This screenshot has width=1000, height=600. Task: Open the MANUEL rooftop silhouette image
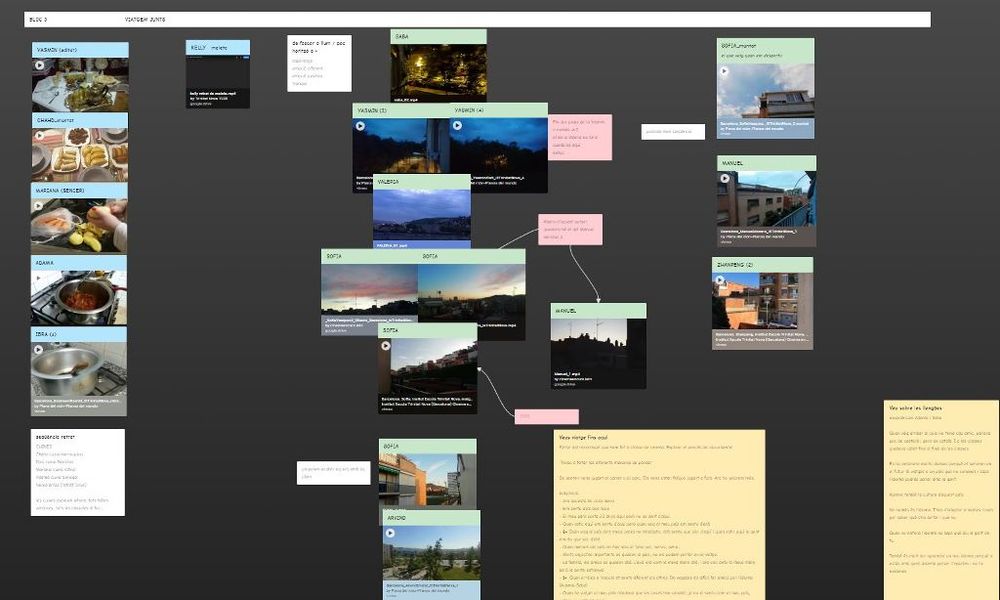598,344
